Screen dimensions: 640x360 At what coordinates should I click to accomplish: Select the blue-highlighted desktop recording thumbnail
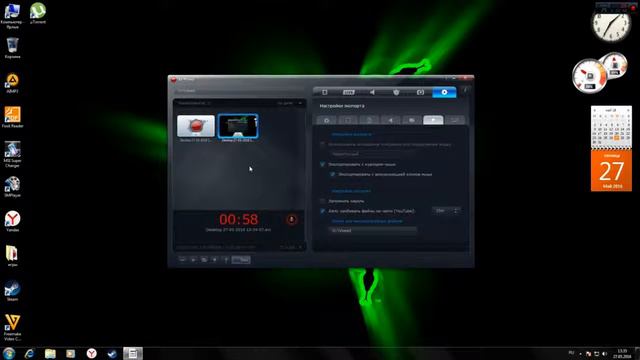tap(238, 126)
